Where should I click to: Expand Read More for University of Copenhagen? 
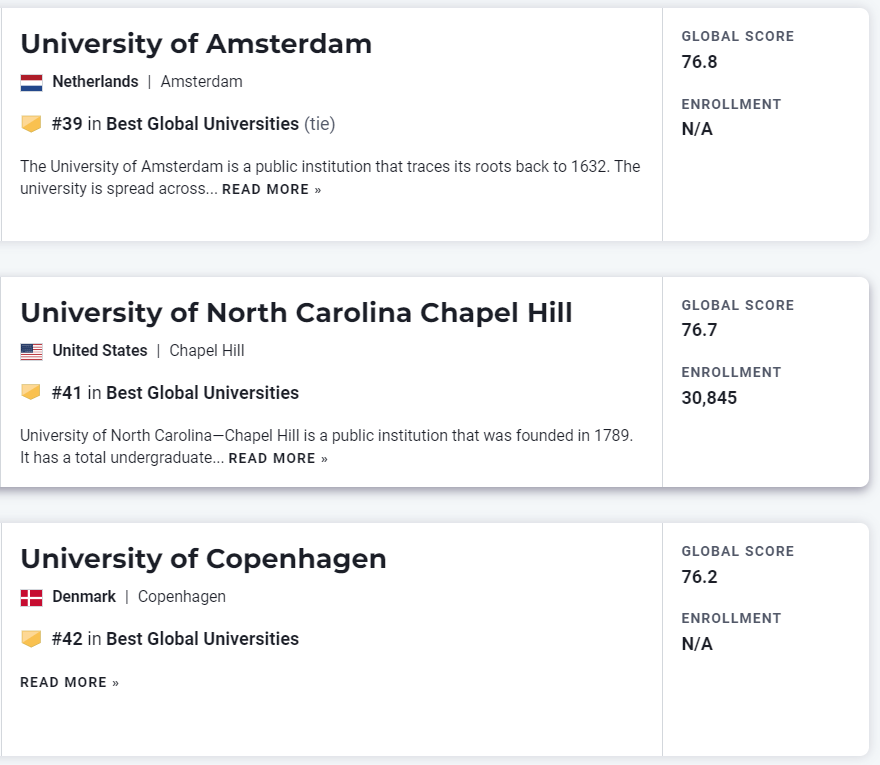click(69, 683)
